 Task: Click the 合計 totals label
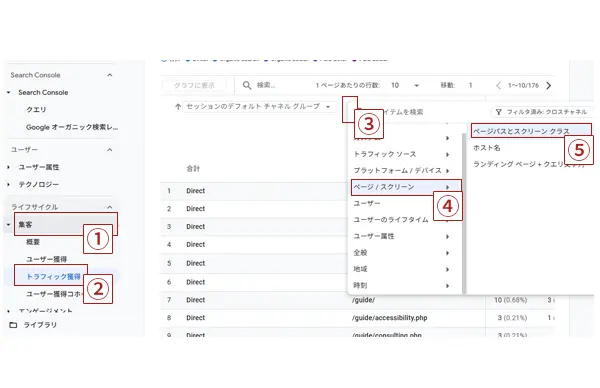(x=193, y=168)
